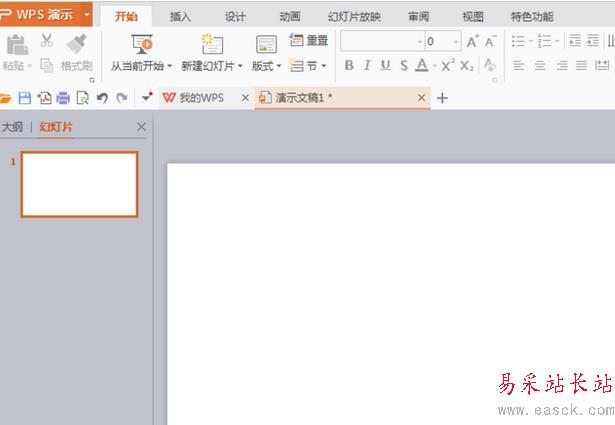Export to PDF icon
The image size is (615, 425).
click(44, 98)
